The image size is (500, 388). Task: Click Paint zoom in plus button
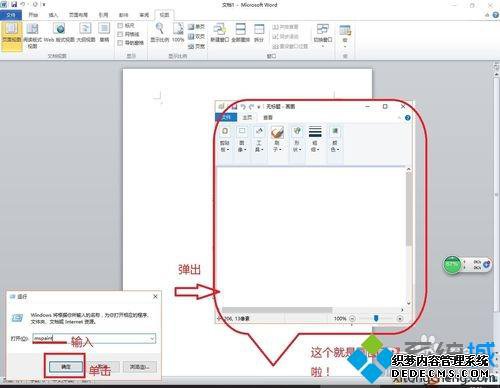coord(400,319)
